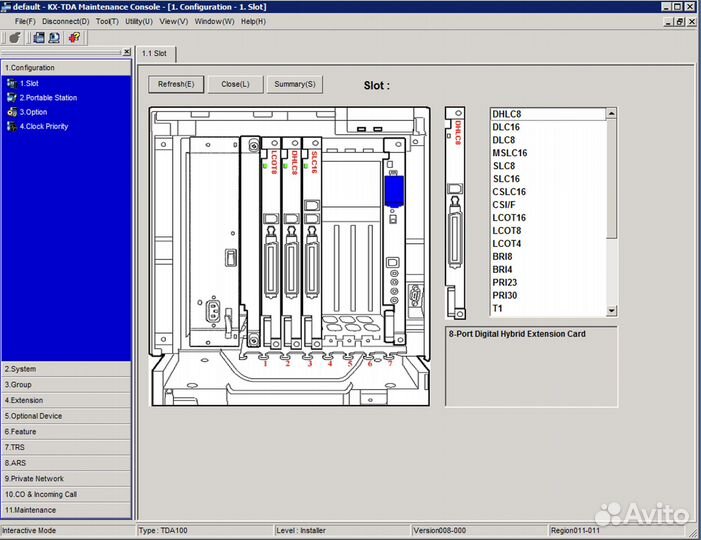Expand the 2.System section
The width and height of the screenshot is (701, 540).
66,369
